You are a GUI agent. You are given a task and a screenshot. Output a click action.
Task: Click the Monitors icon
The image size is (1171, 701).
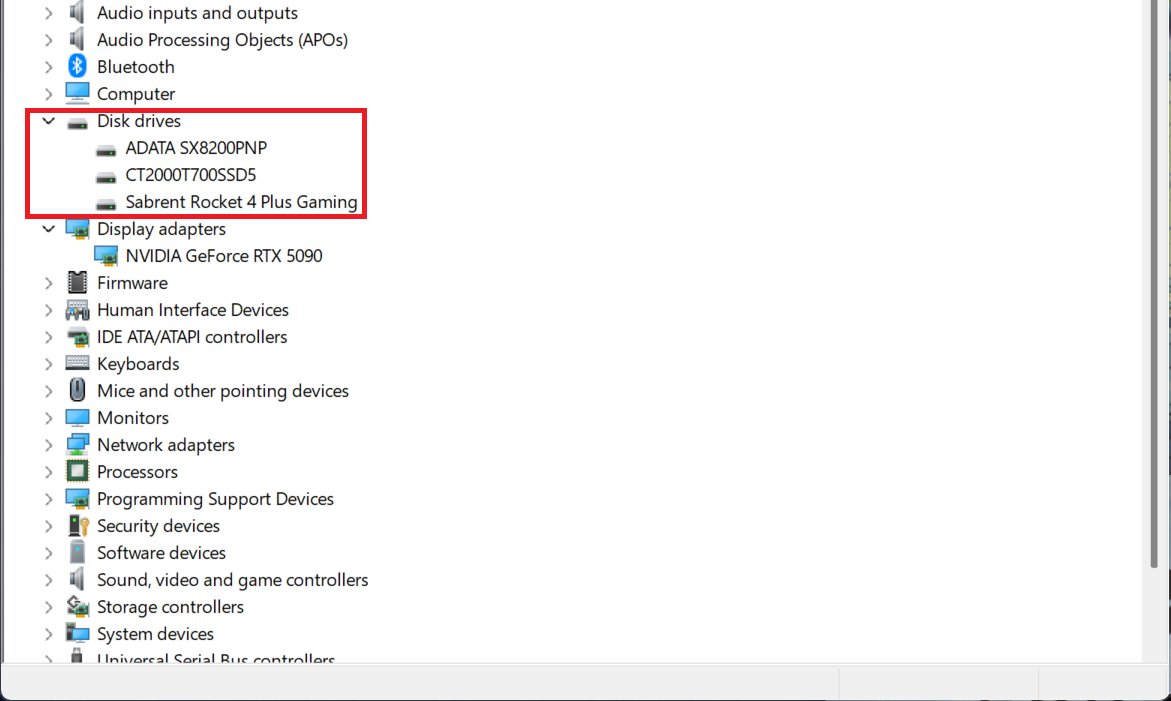pos(77,417)
